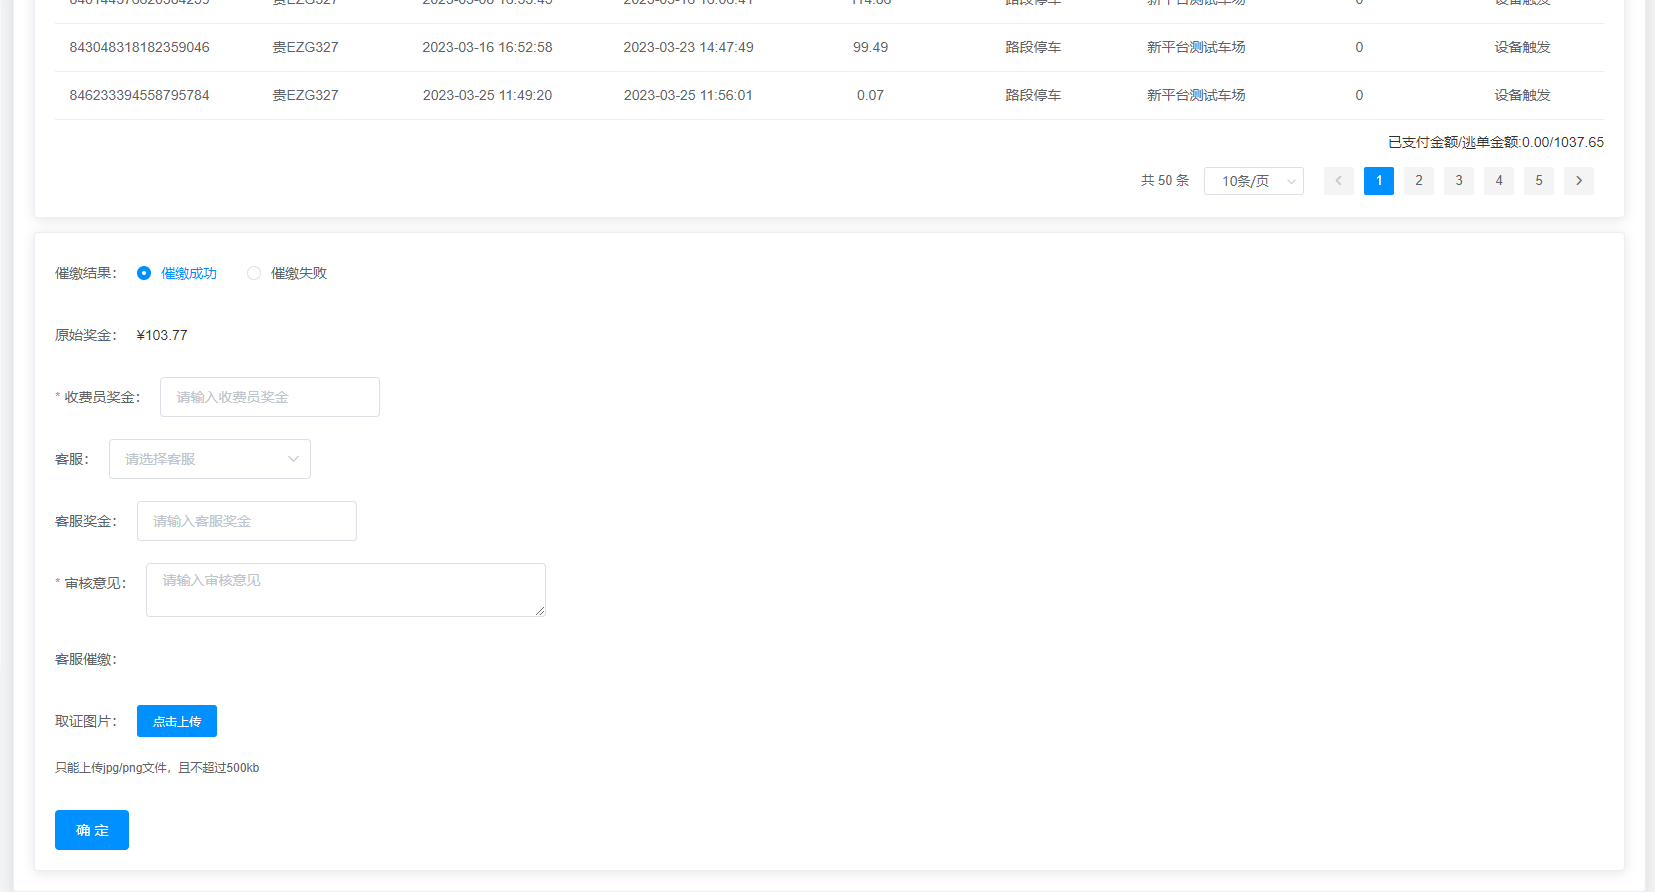
Task: Click the textarea resize handle for 审核意见
Action: point(540,611)
